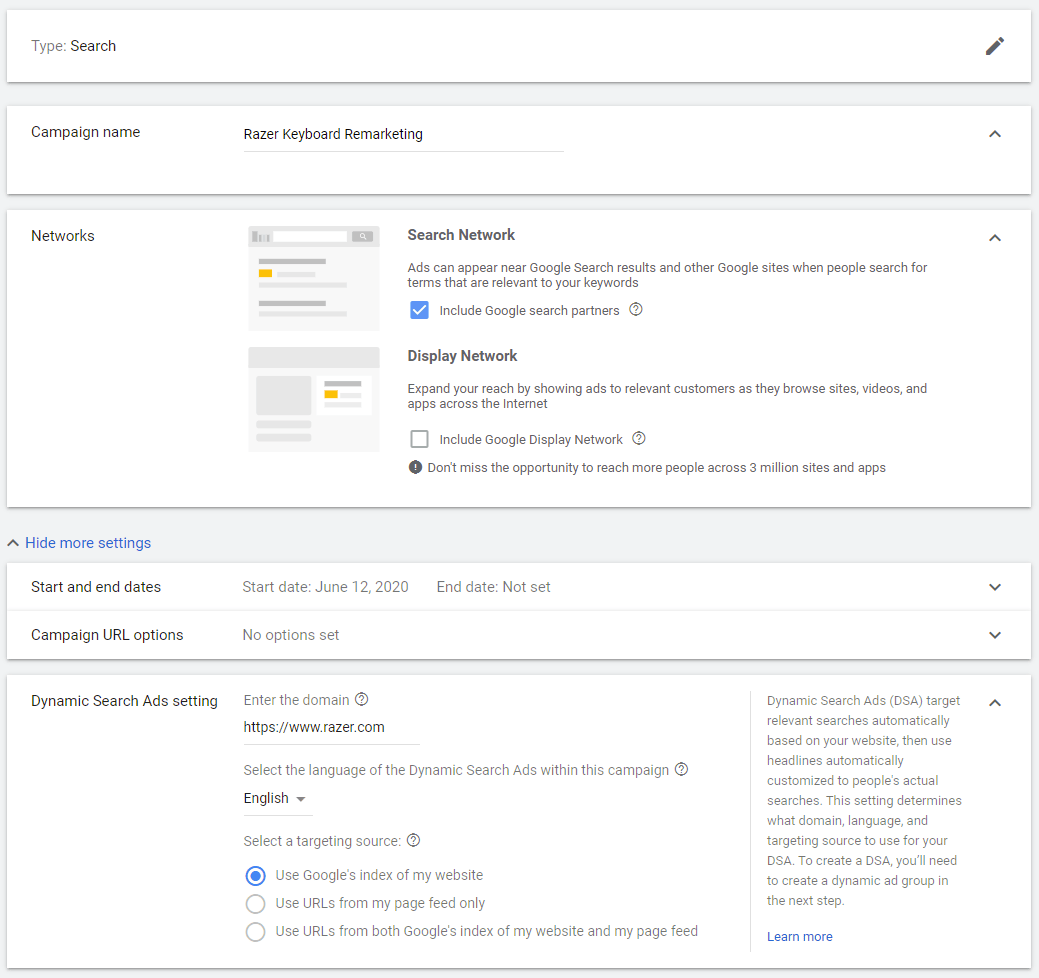This screenshot has width=1039, height=978.
Task: Uncheck Include Google search partners
Action: coord(419,310)
